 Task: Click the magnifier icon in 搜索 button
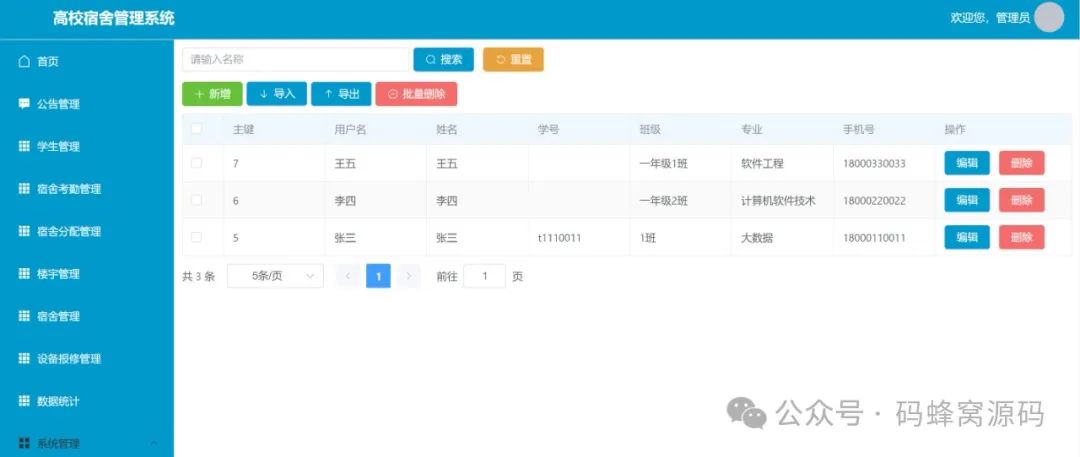pyautogui.click(x=430, y=60)
